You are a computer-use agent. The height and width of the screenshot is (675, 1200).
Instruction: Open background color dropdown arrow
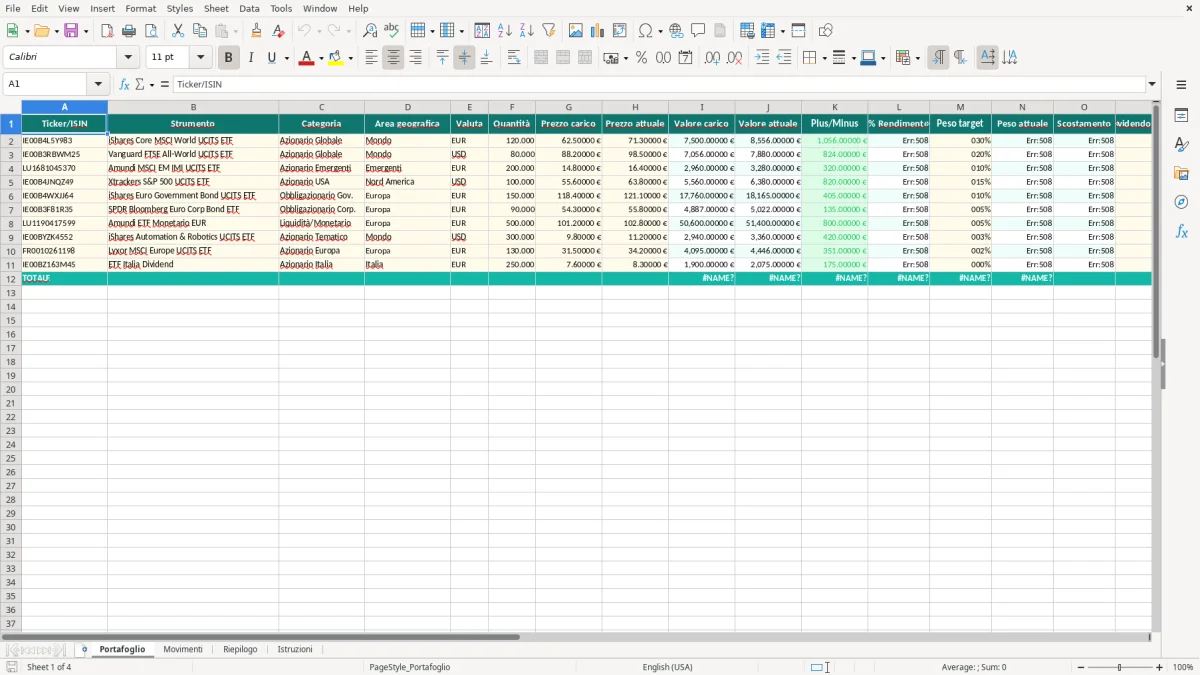pyautogui.click(x=350, y=58)
